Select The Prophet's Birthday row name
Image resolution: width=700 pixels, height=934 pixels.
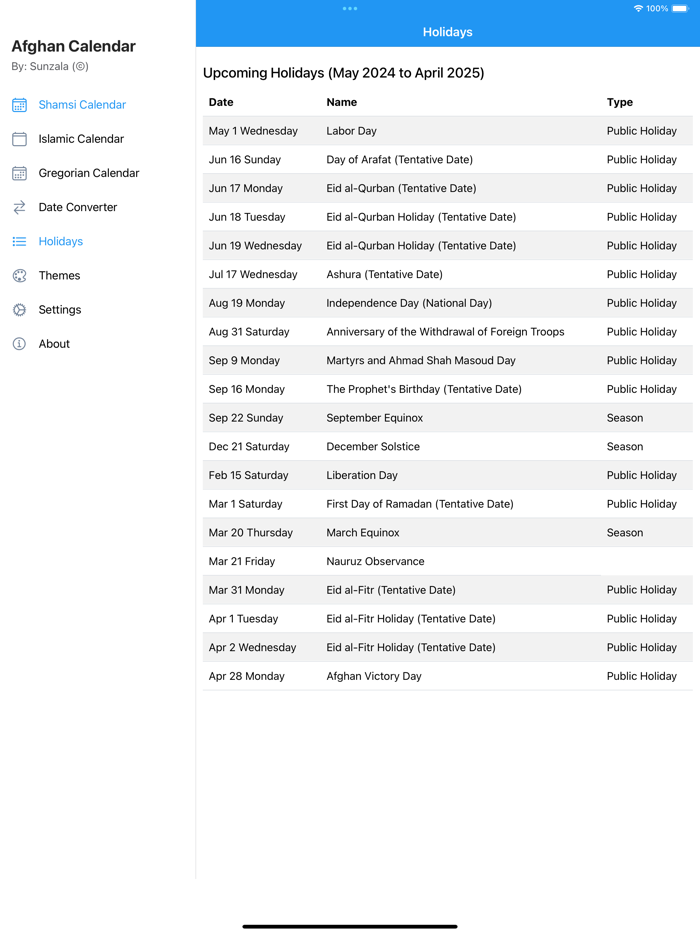tap(424, 389)
